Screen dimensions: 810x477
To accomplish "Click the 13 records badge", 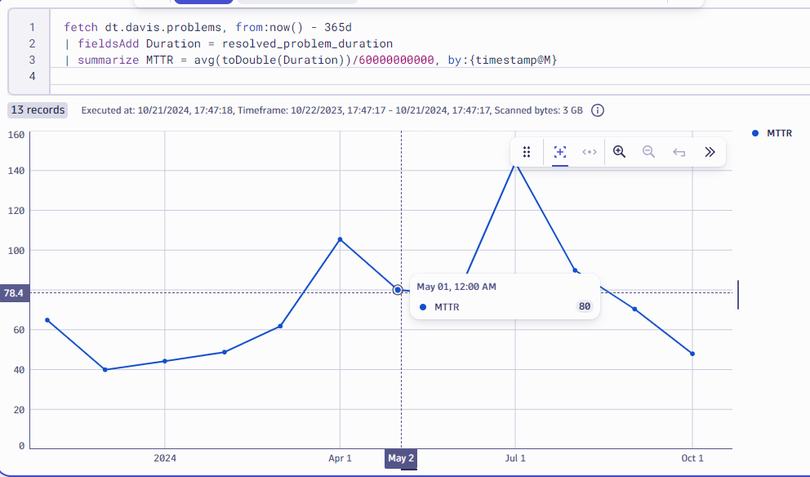I will [x=37, y=110].
